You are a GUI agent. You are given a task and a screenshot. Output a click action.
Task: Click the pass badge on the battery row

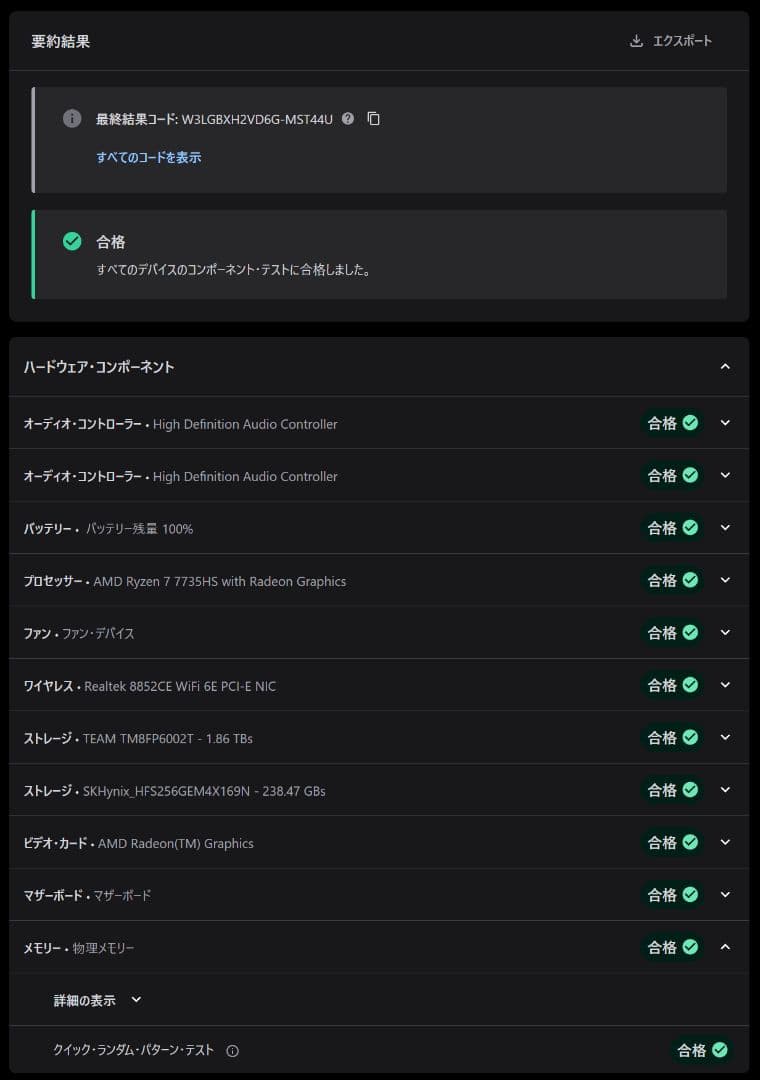pyautogui.click(x=672, y=528)
